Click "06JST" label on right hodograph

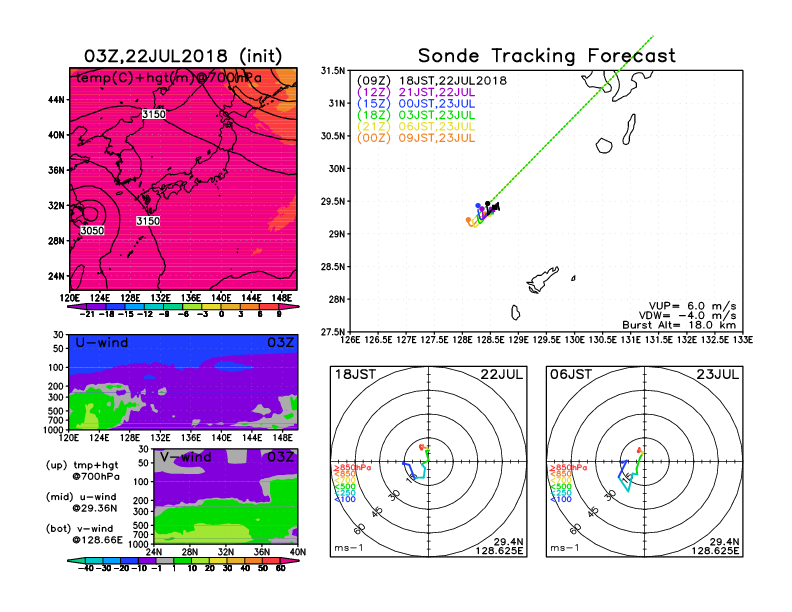tap(571, 375)
